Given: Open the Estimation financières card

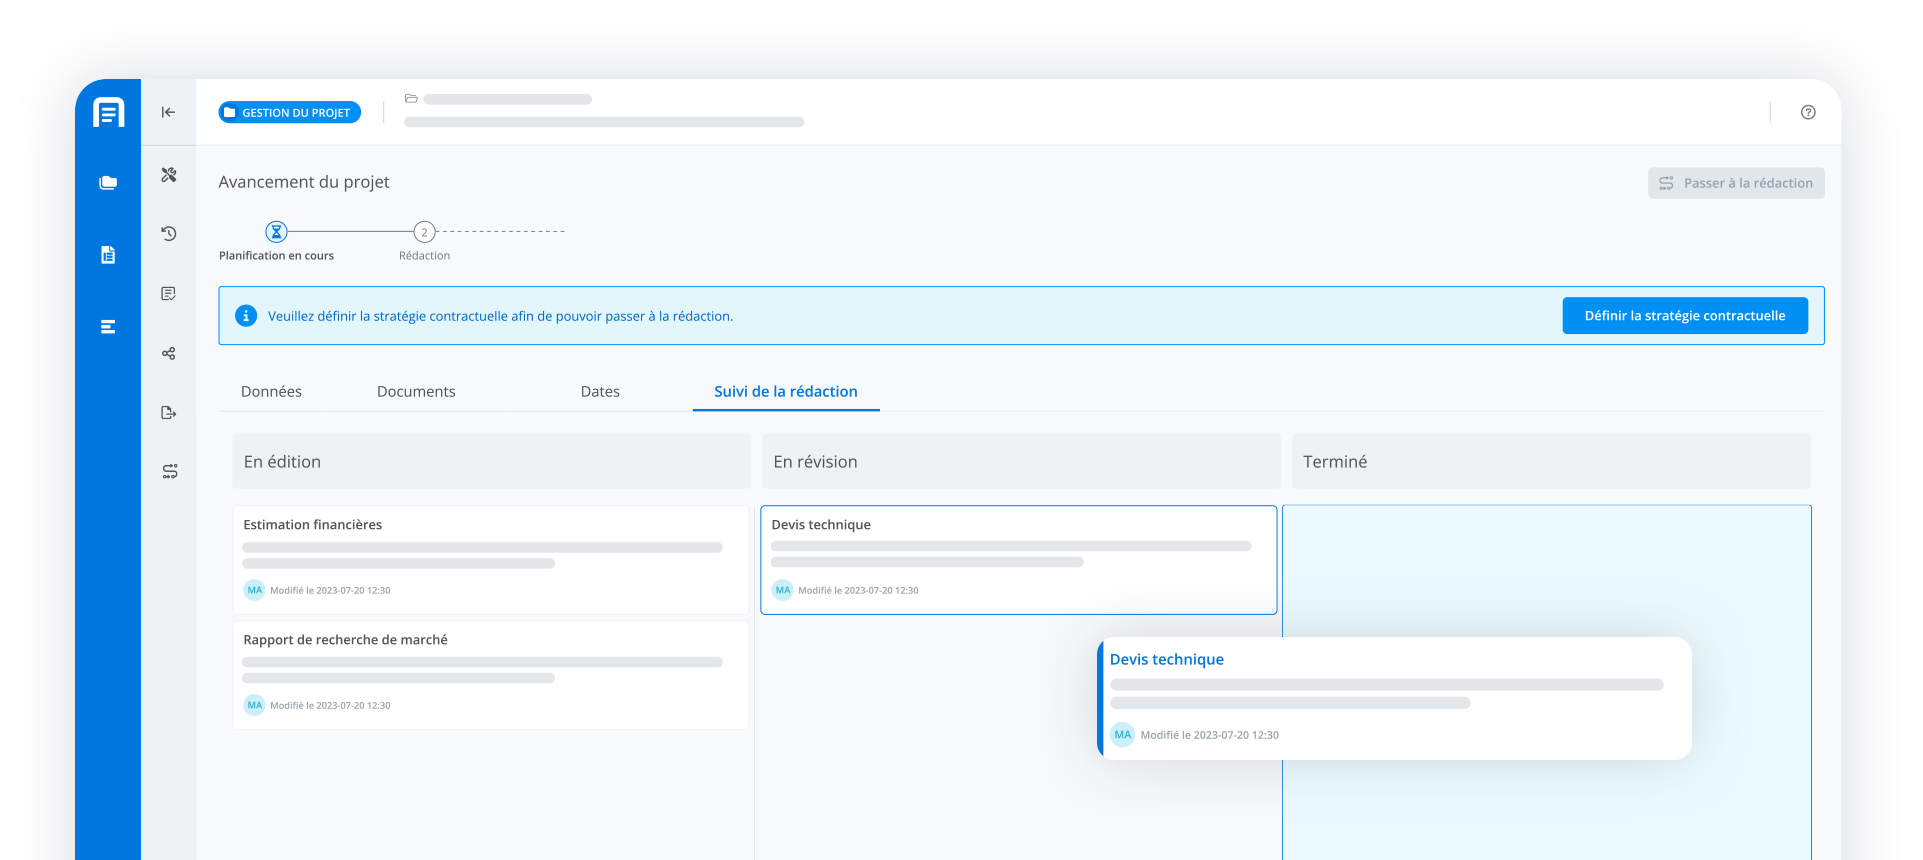Looking at the screenshot, I should coord(490,558).
